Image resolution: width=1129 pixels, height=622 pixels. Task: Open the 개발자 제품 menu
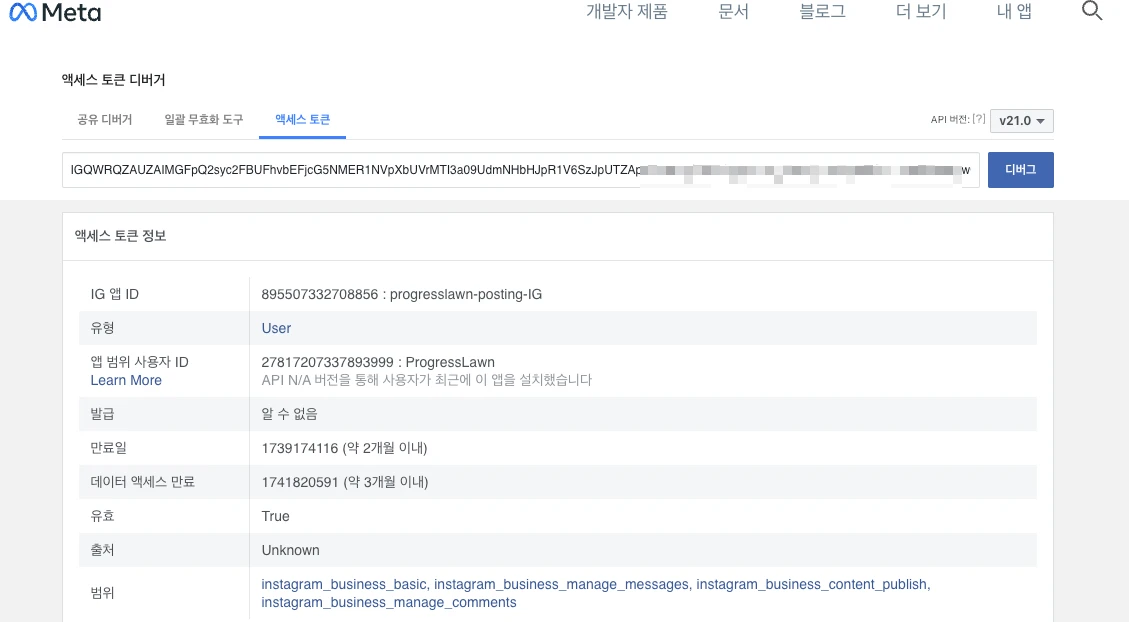point(626,12)
